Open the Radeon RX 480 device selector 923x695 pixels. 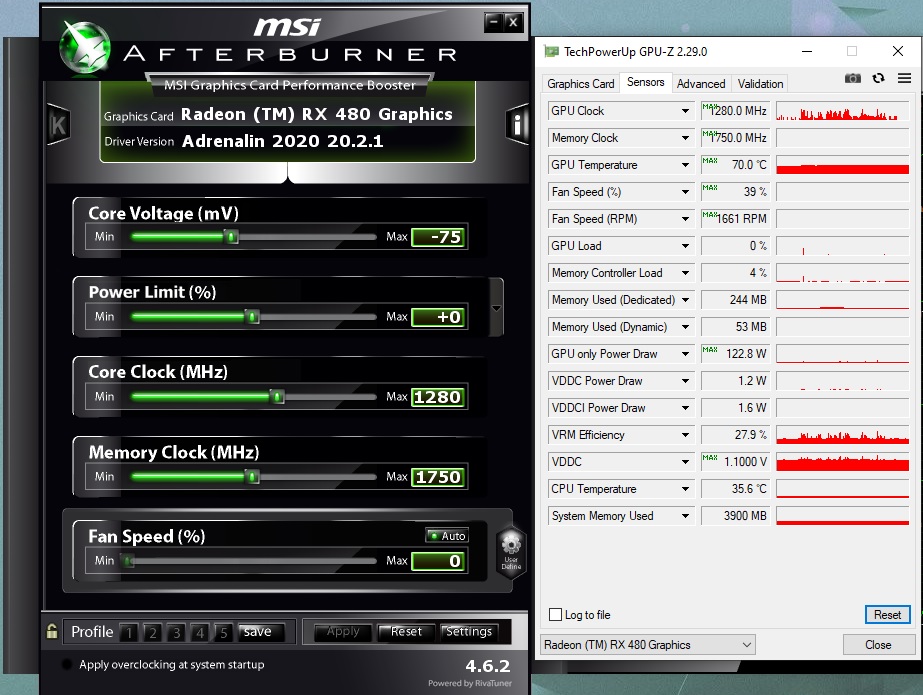click(648, 645)
